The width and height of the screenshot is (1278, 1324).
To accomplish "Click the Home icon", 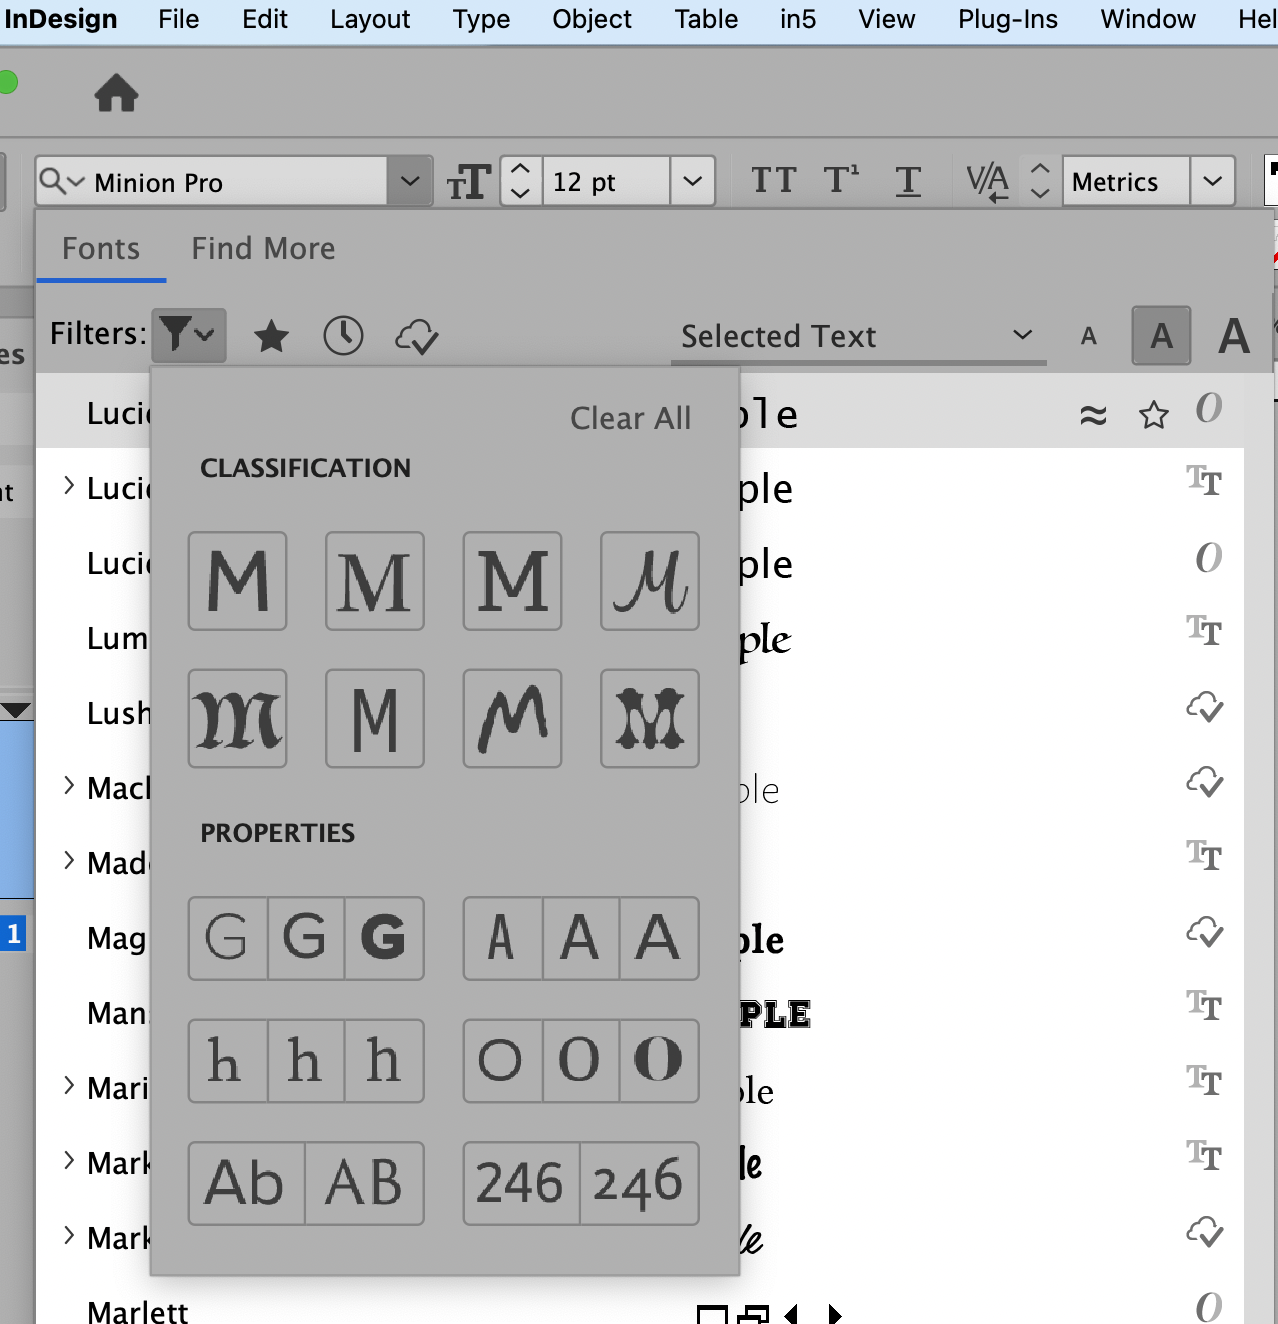I will (116, 93).
